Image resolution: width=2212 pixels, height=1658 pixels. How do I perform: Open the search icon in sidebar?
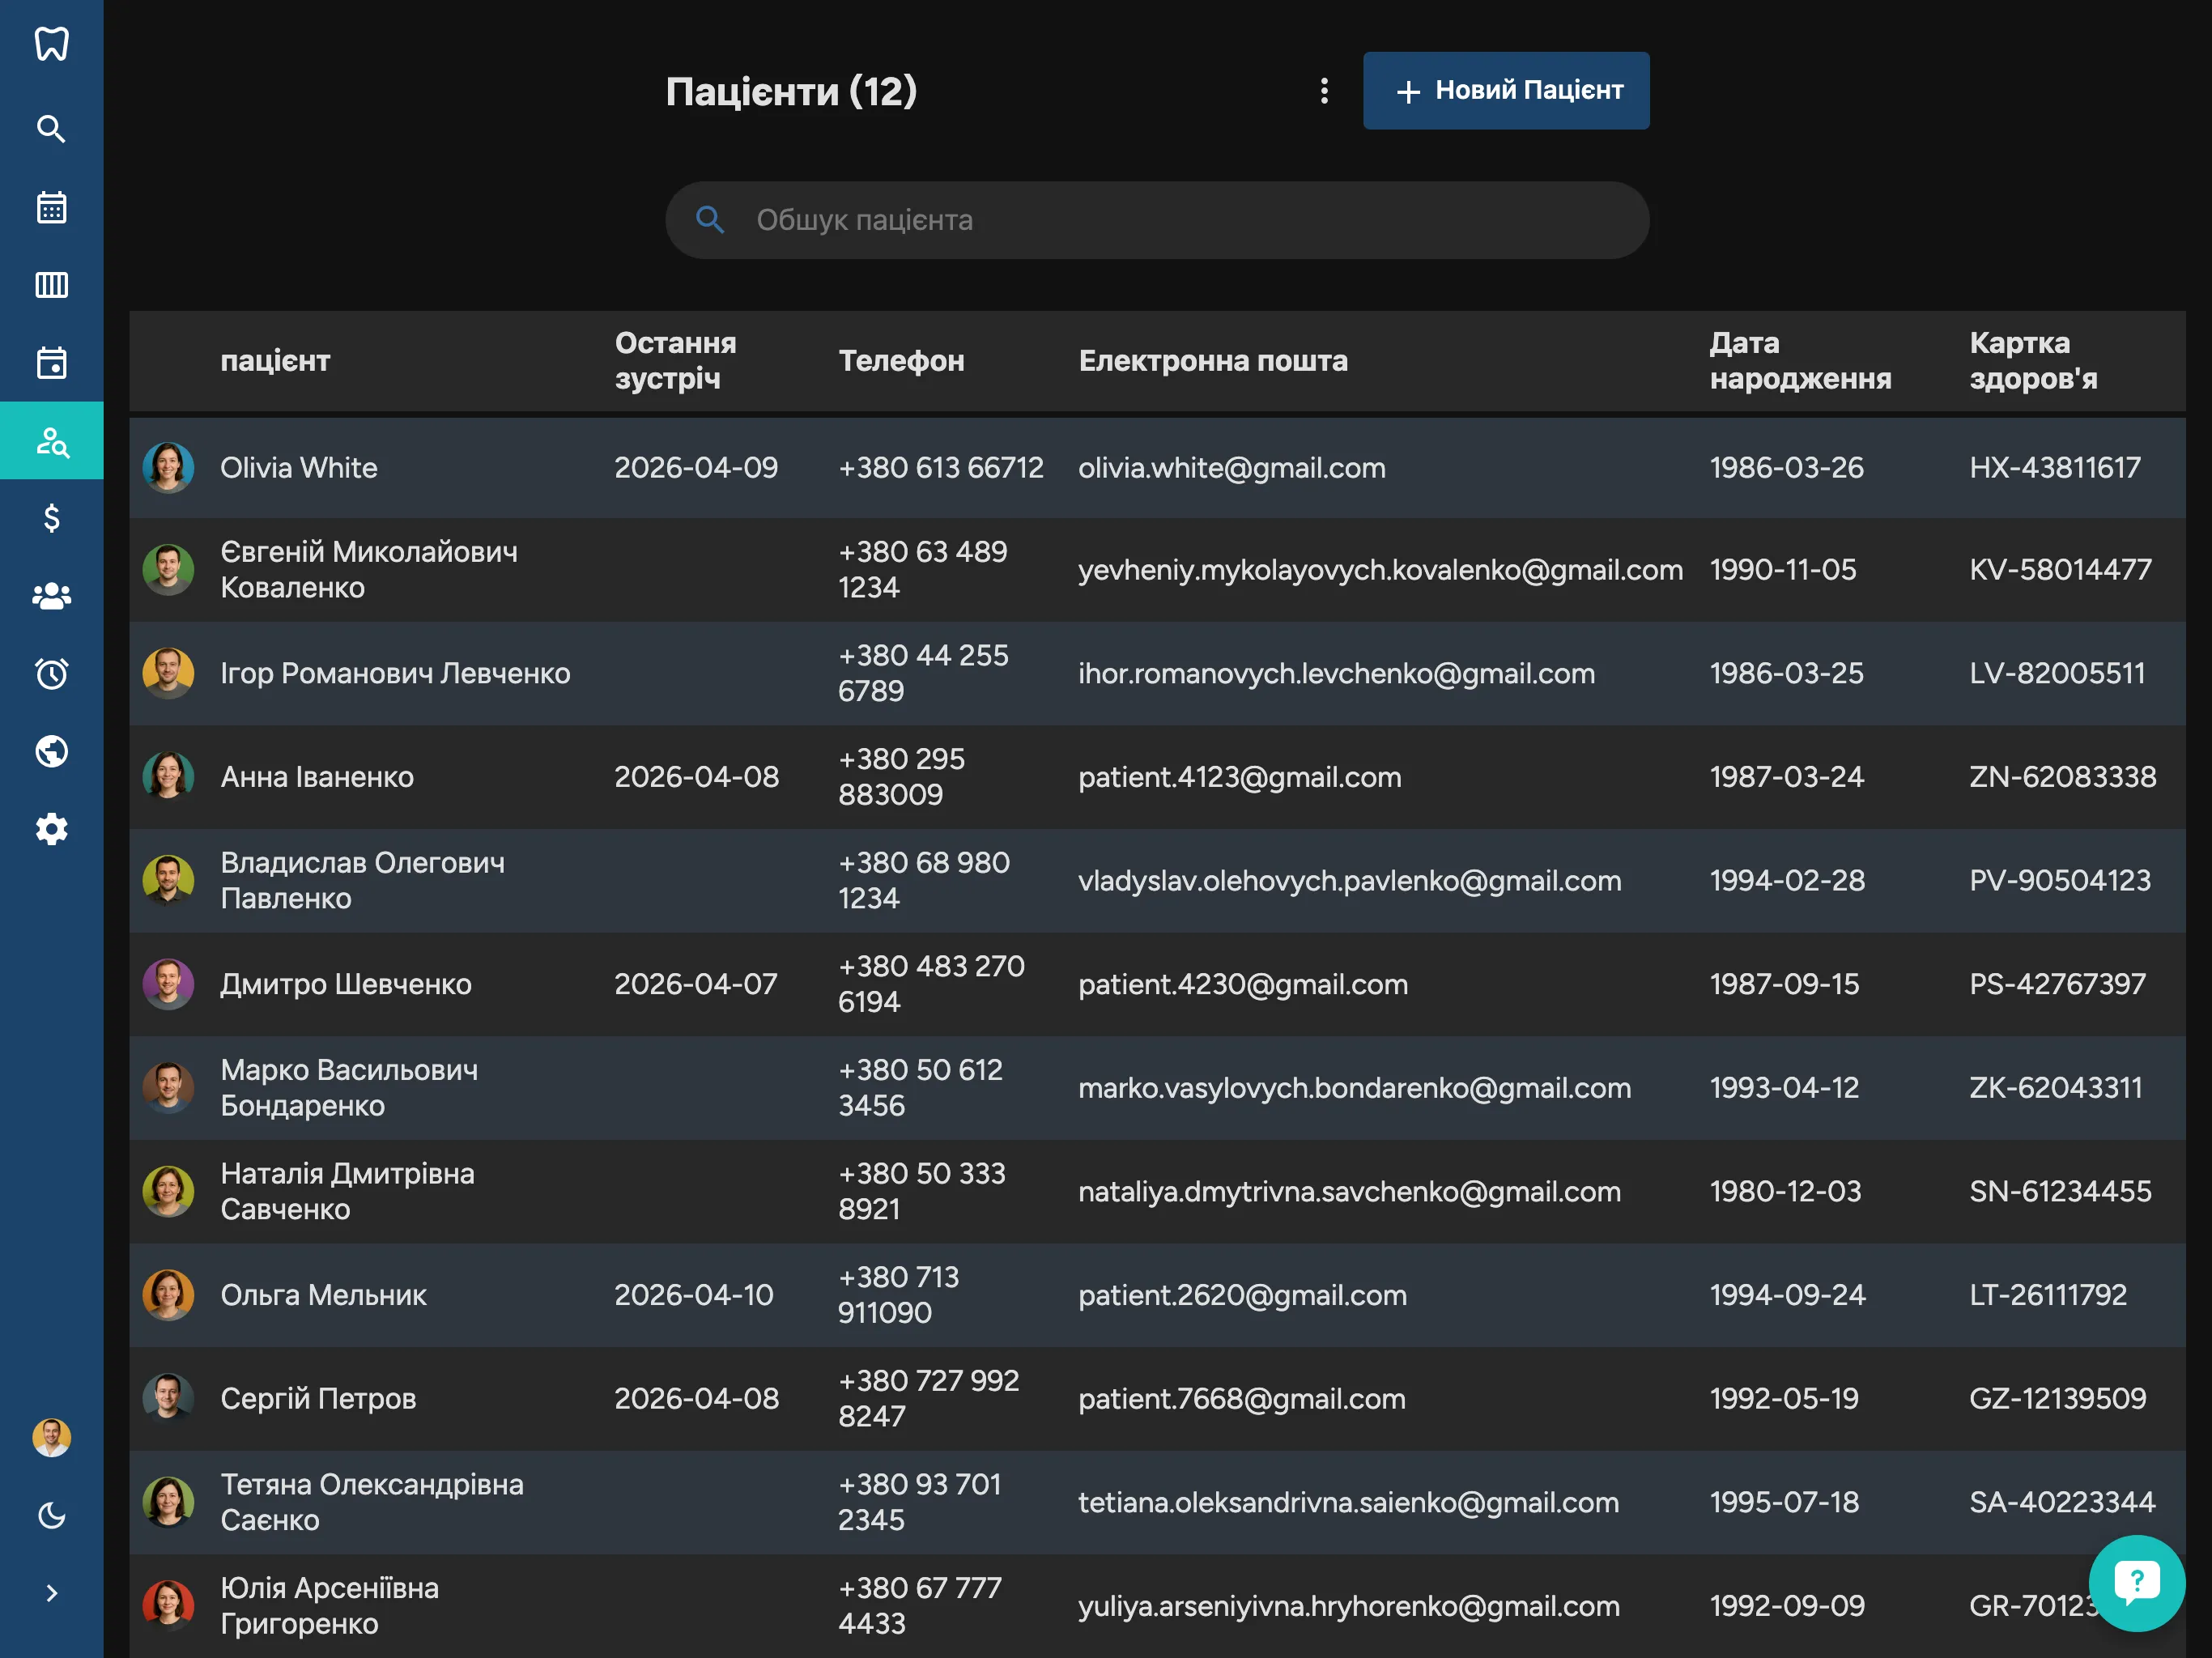pos(51,129)
